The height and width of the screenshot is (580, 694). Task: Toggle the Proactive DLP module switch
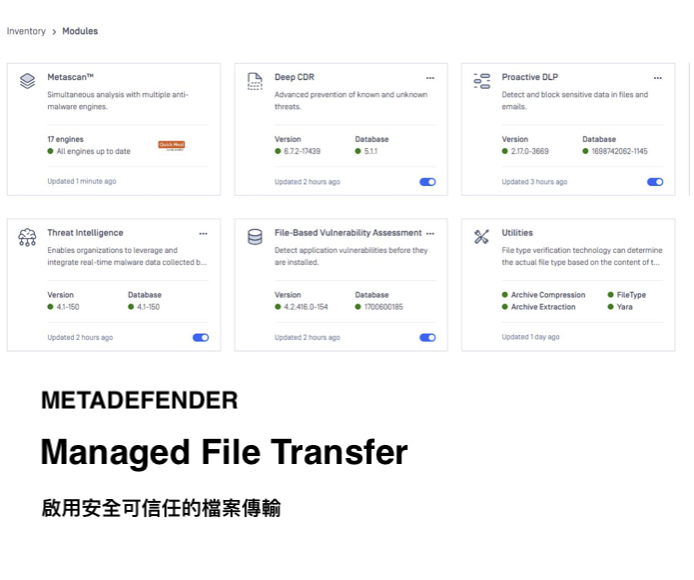[x=655, y=182]
